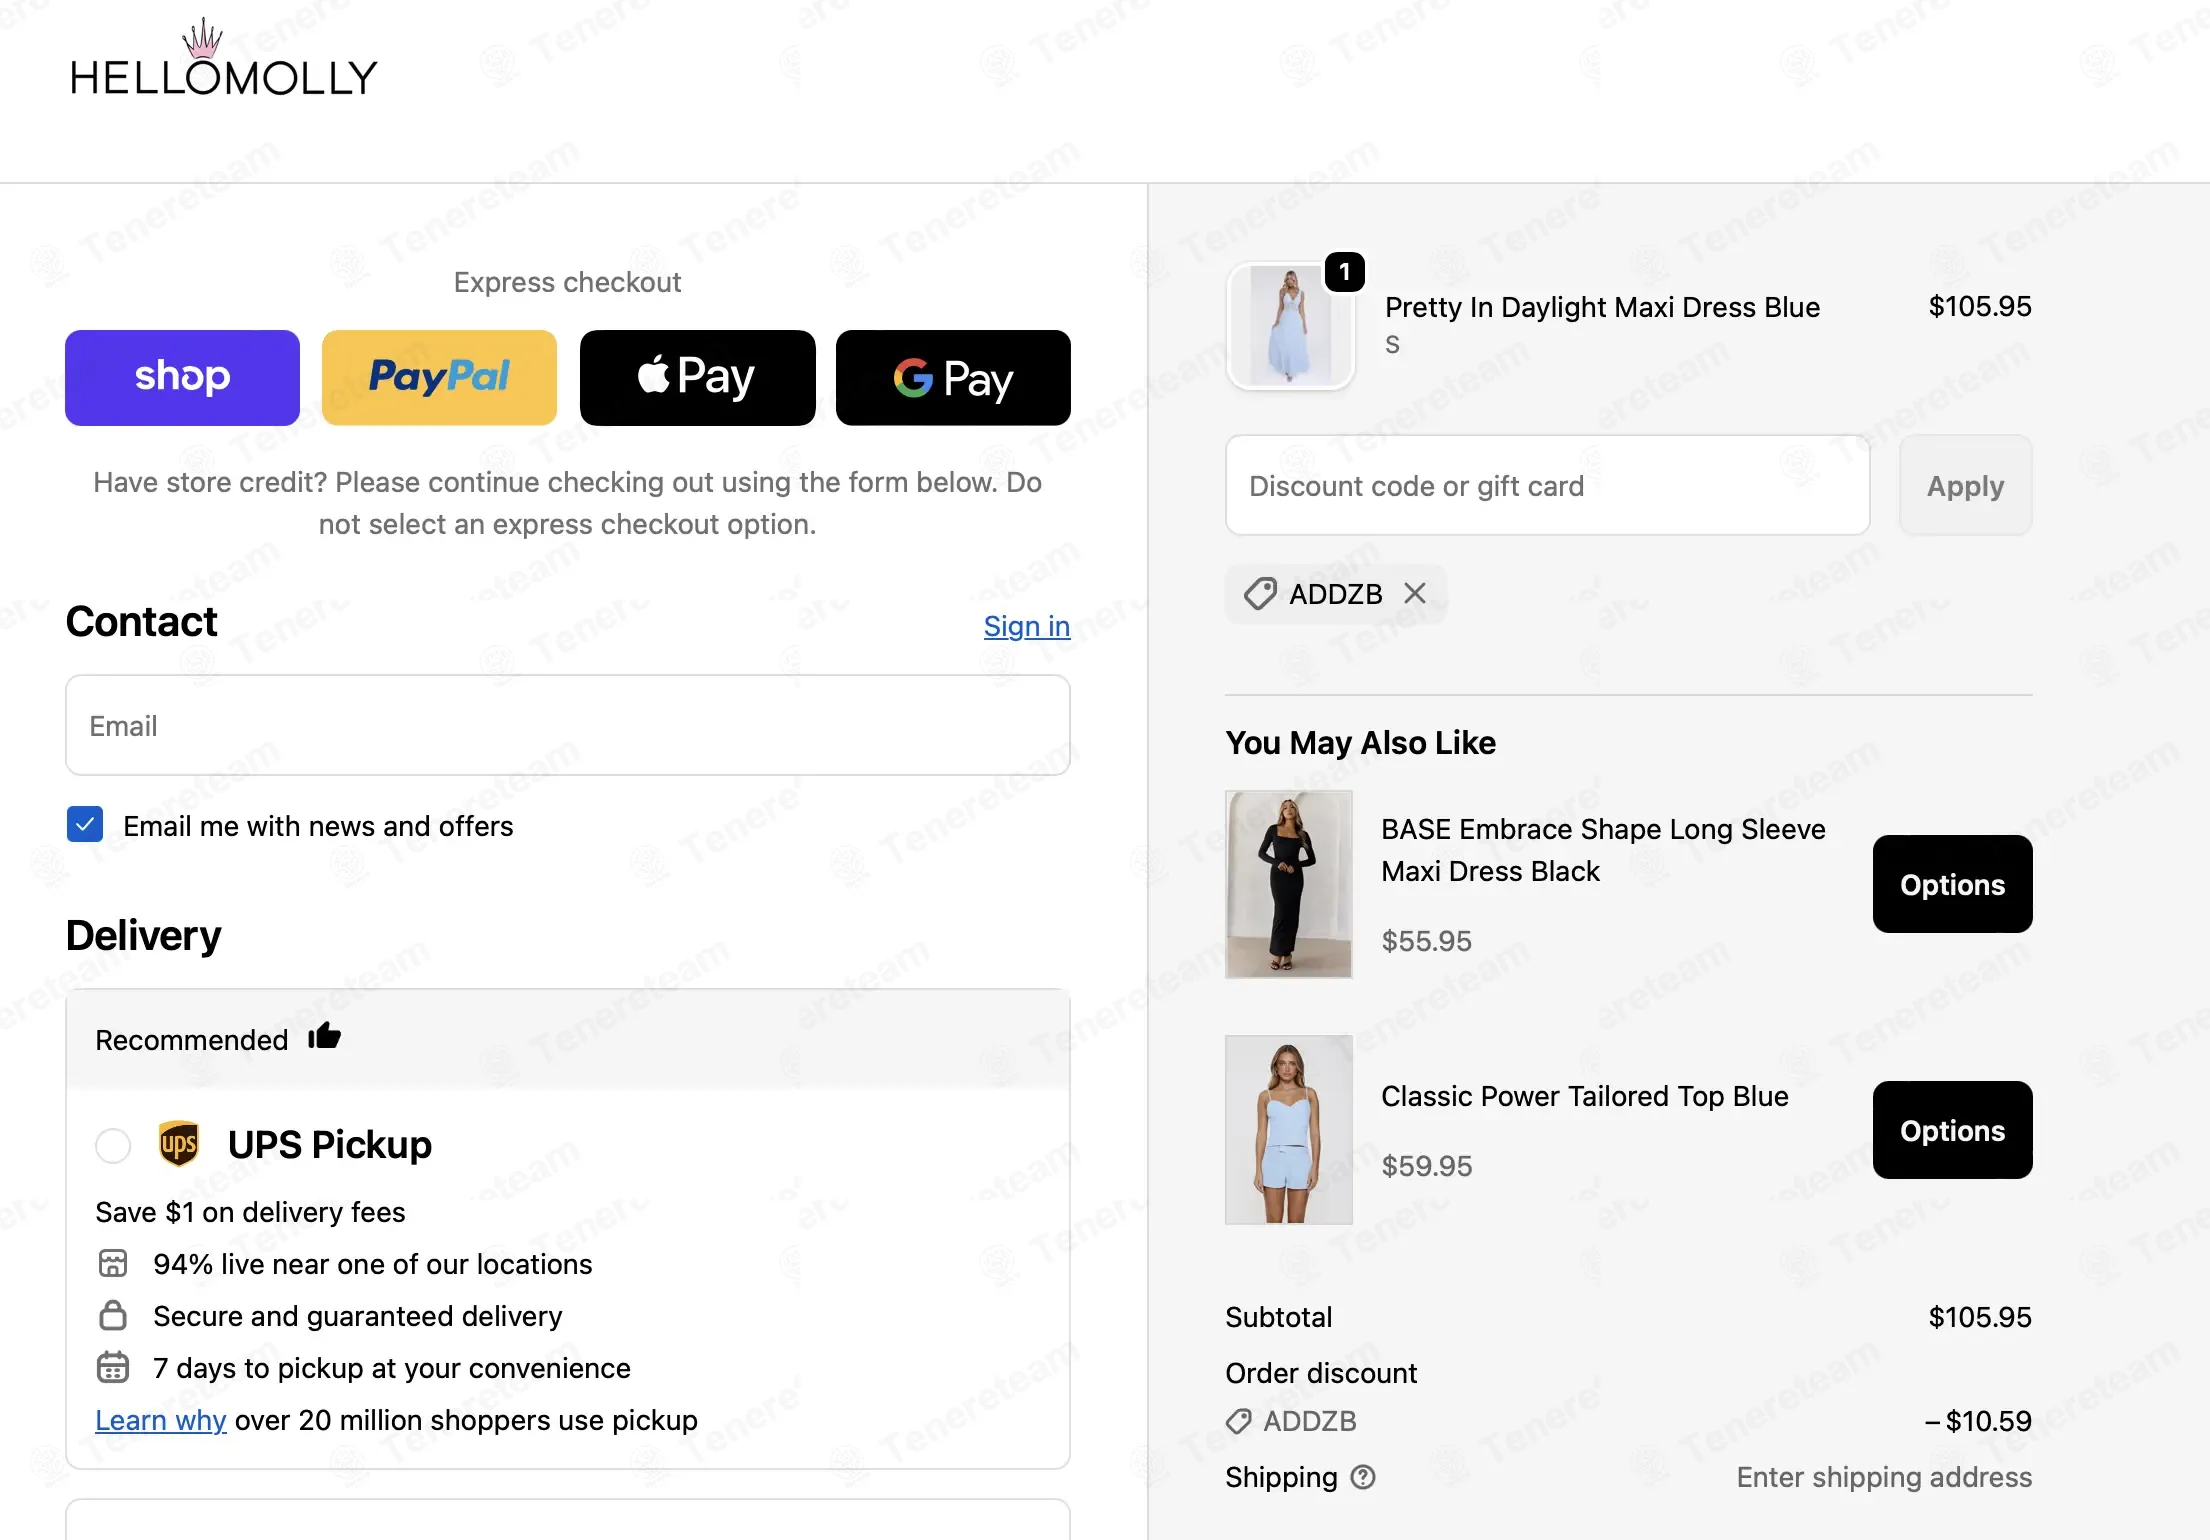2210x1540 pixels.
Task: Check out using Google Pay
Action: (953, 378)
